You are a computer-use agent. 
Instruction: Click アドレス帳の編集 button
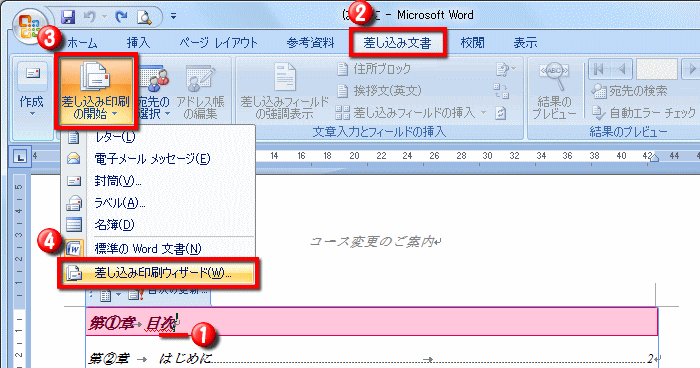(x=200, y=91)
